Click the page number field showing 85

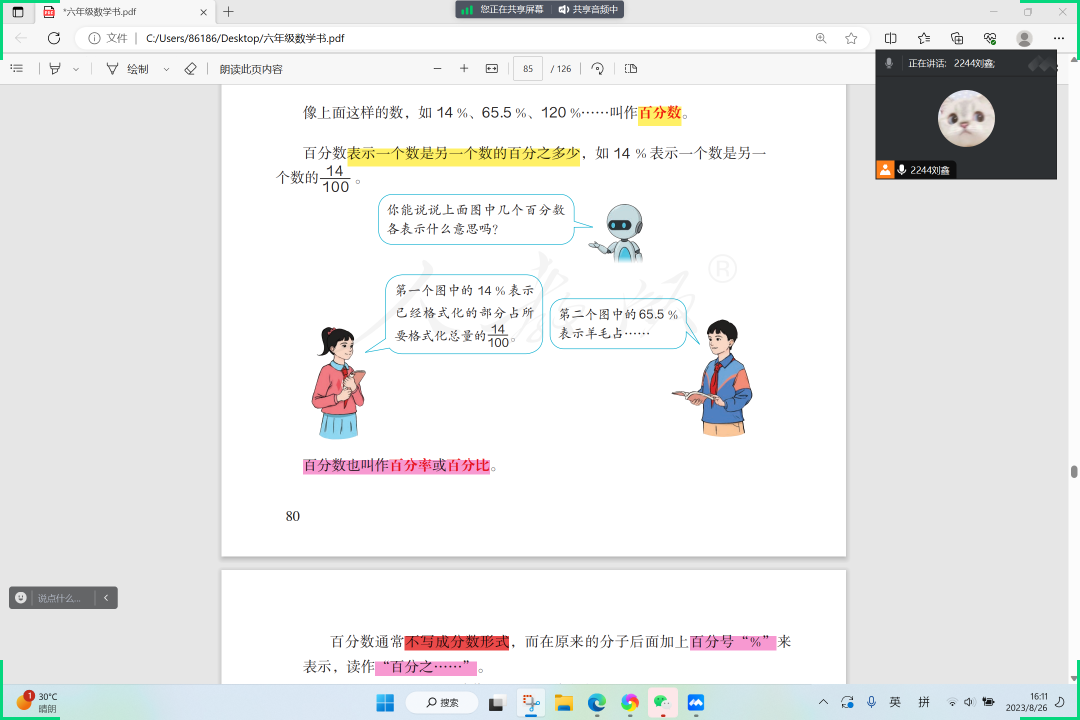tap(527, 69)
